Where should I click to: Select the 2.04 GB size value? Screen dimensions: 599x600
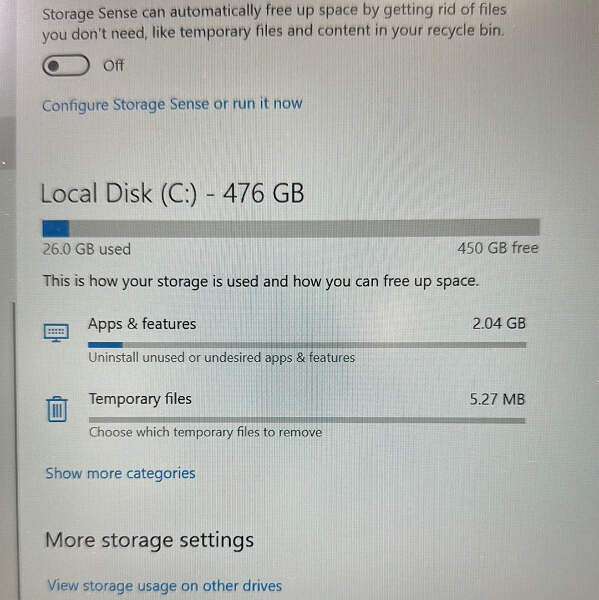click(x=499, y=324)
